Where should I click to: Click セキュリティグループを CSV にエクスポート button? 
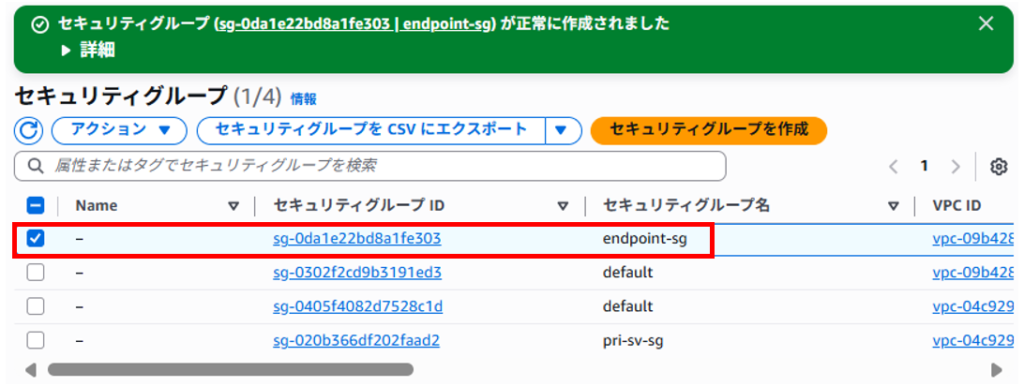[x=371, y=130]
